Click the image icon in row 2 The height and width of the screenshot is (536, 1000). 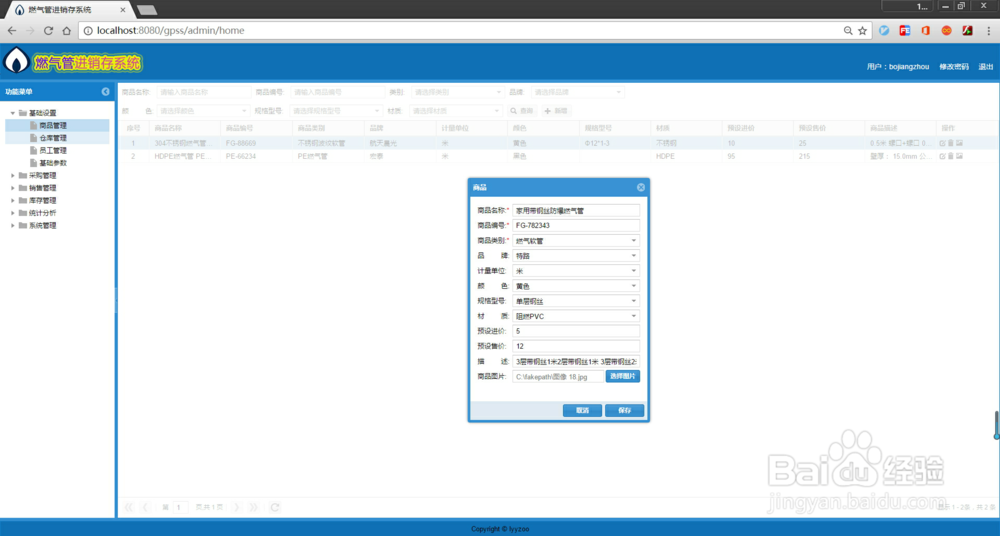(x=959, y=156)
